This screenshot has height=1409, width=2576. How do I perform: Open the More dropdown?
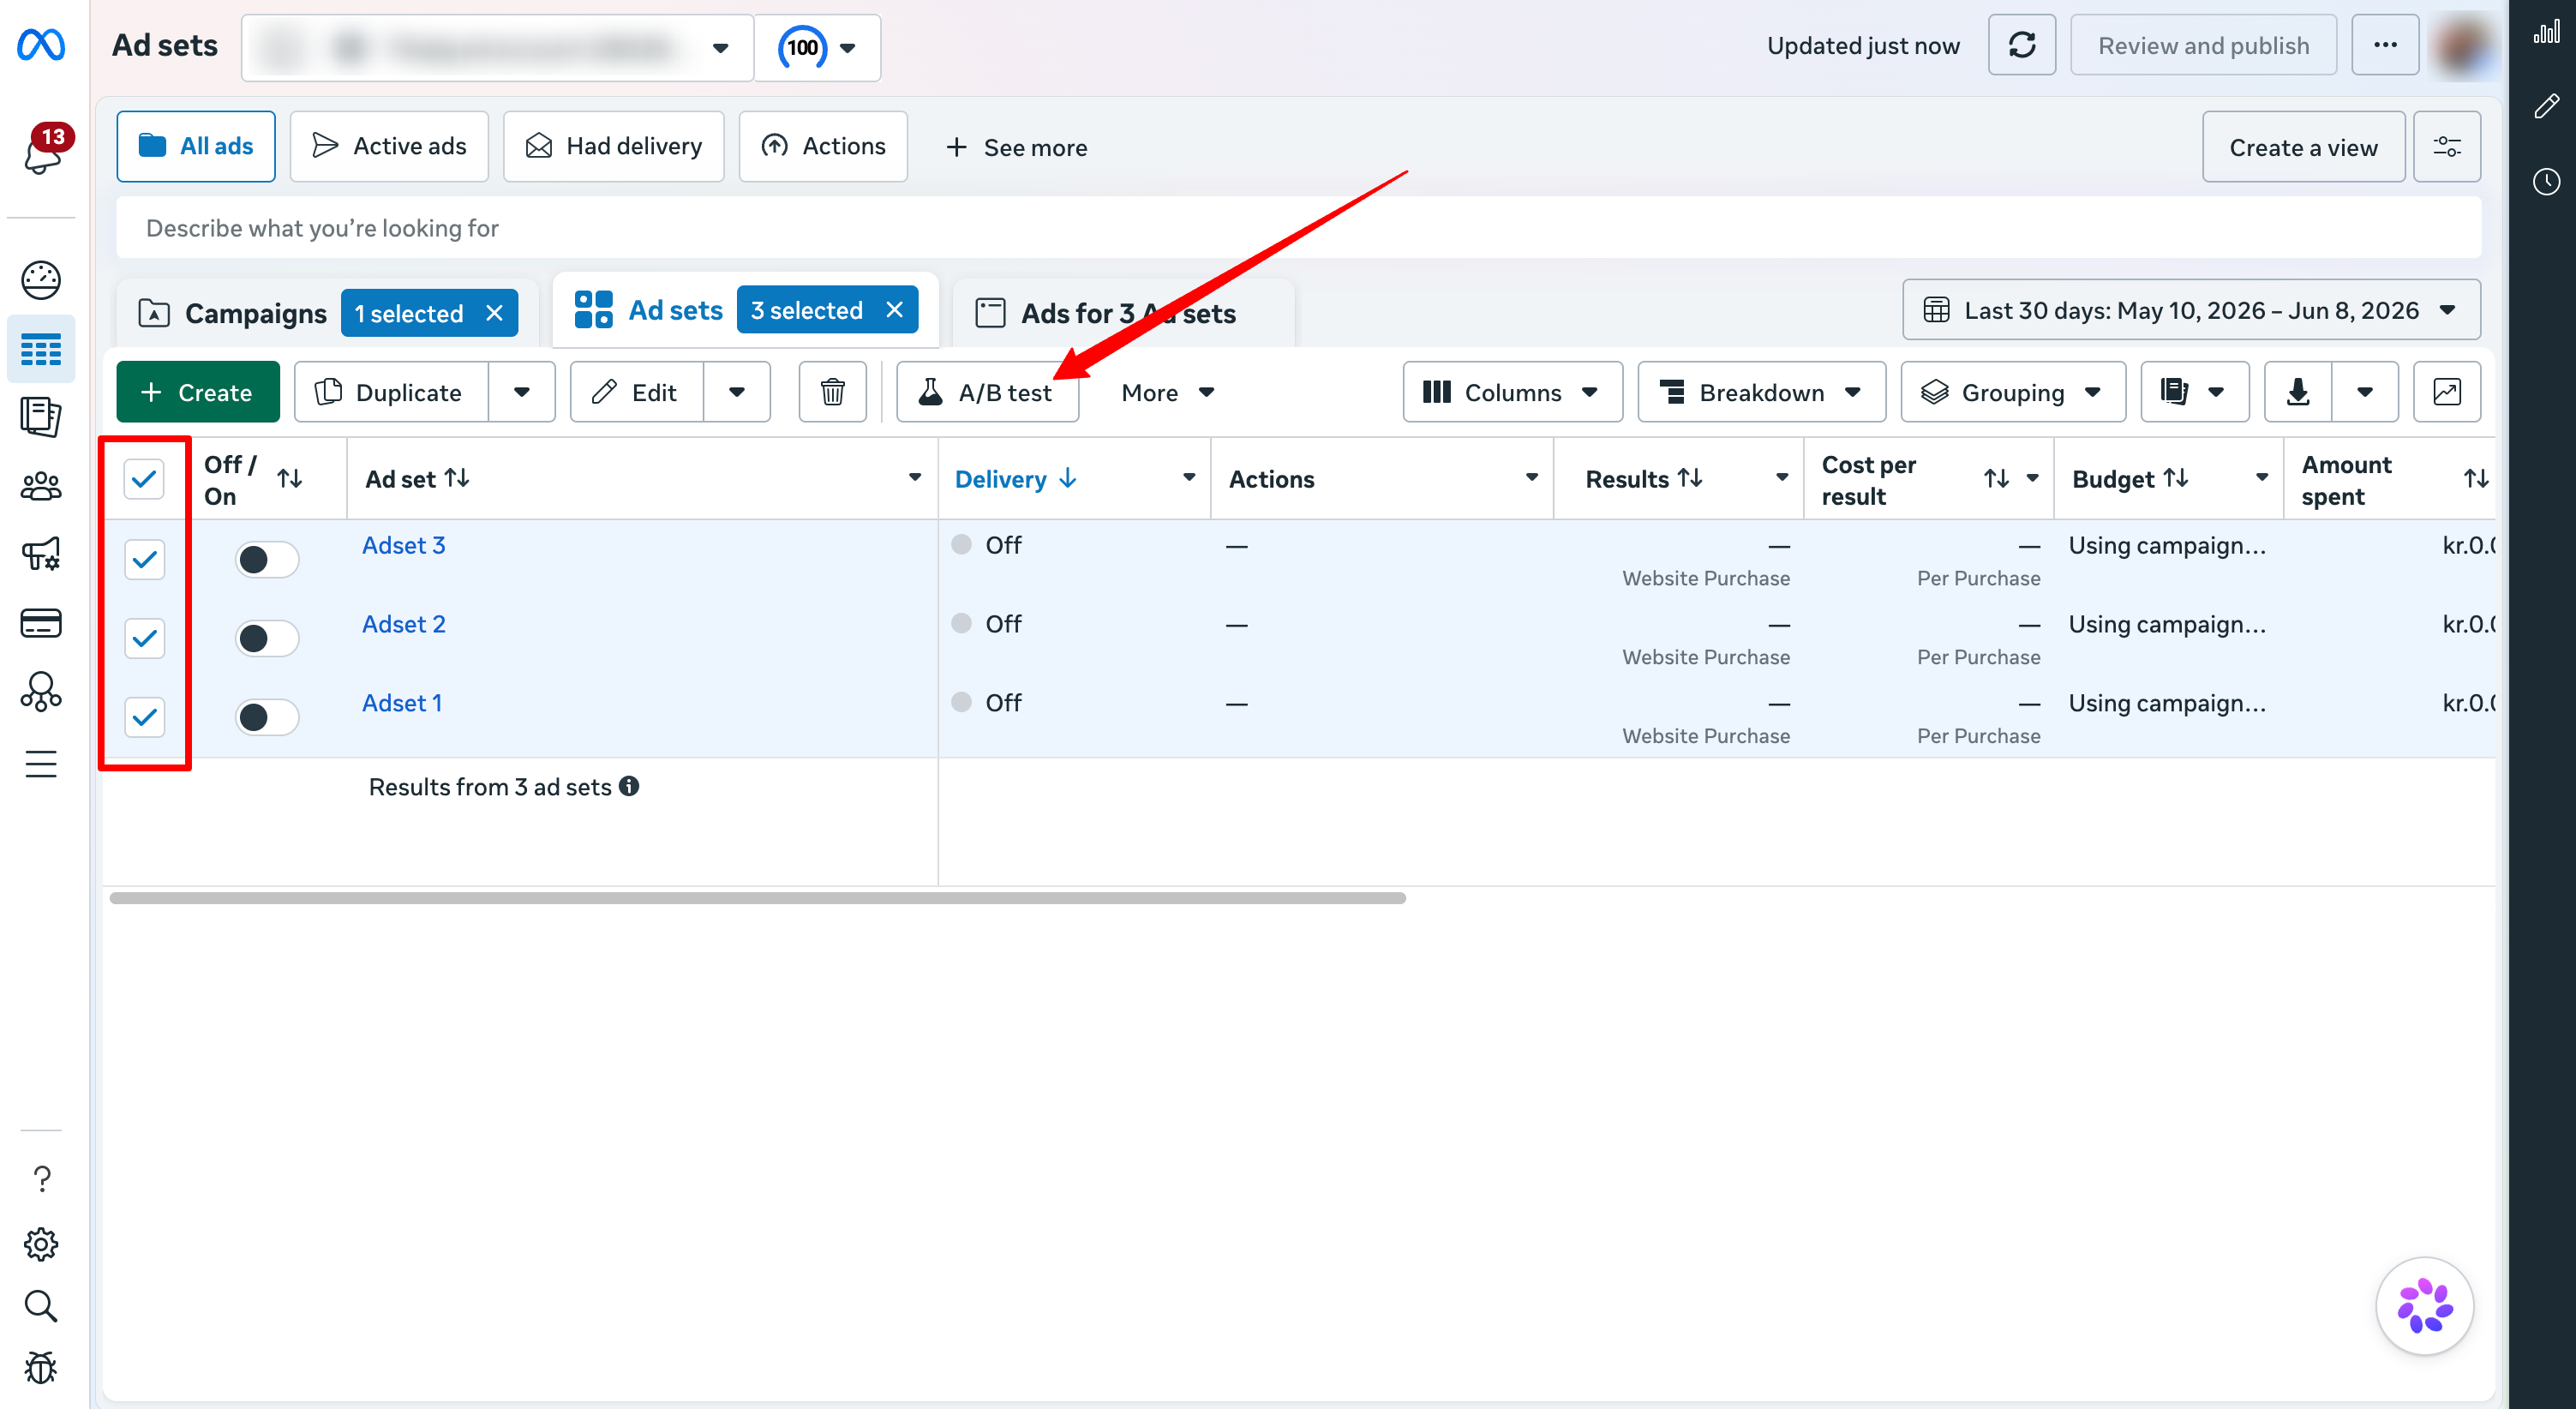coord(1167,392)
